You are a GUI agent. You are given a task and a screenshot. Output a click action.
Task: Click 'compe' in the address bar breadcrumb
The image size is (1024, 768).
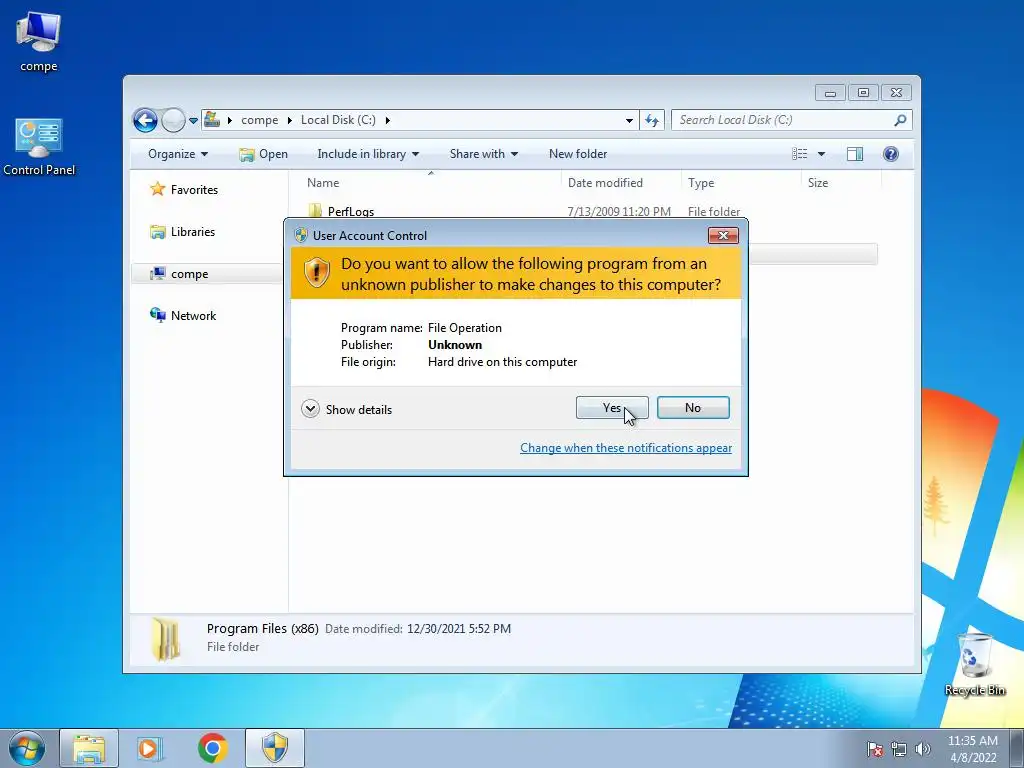coord(259,120)
